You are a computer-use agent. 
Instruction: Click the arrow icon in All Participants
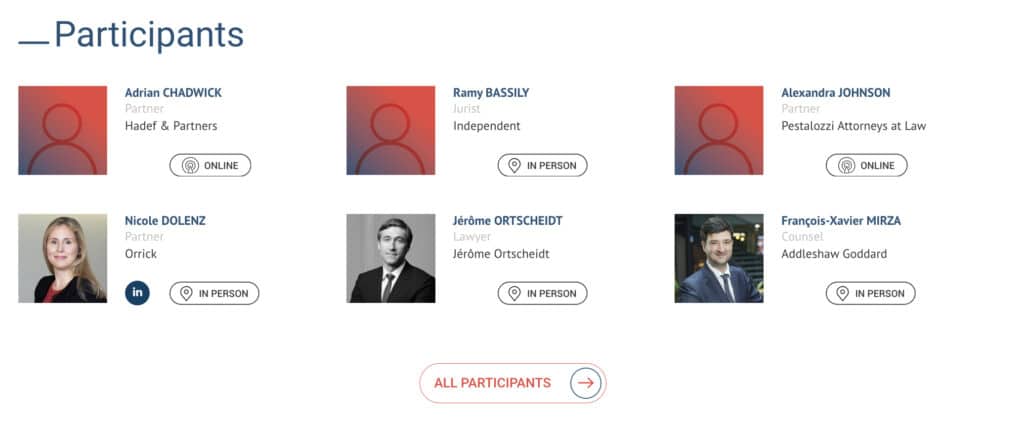[x=586, y=383]
